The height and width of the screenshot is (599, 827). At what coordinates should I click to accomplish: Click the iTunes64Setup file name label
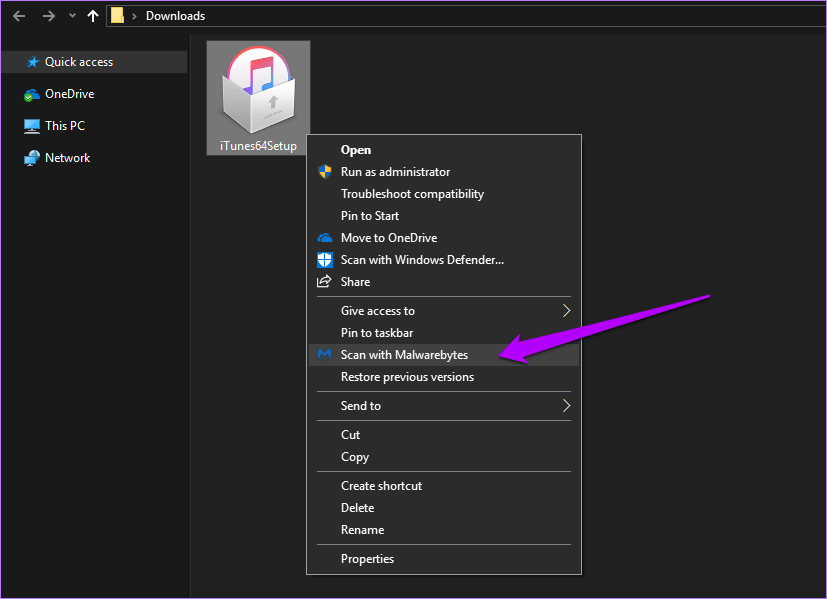click(258, 146)
